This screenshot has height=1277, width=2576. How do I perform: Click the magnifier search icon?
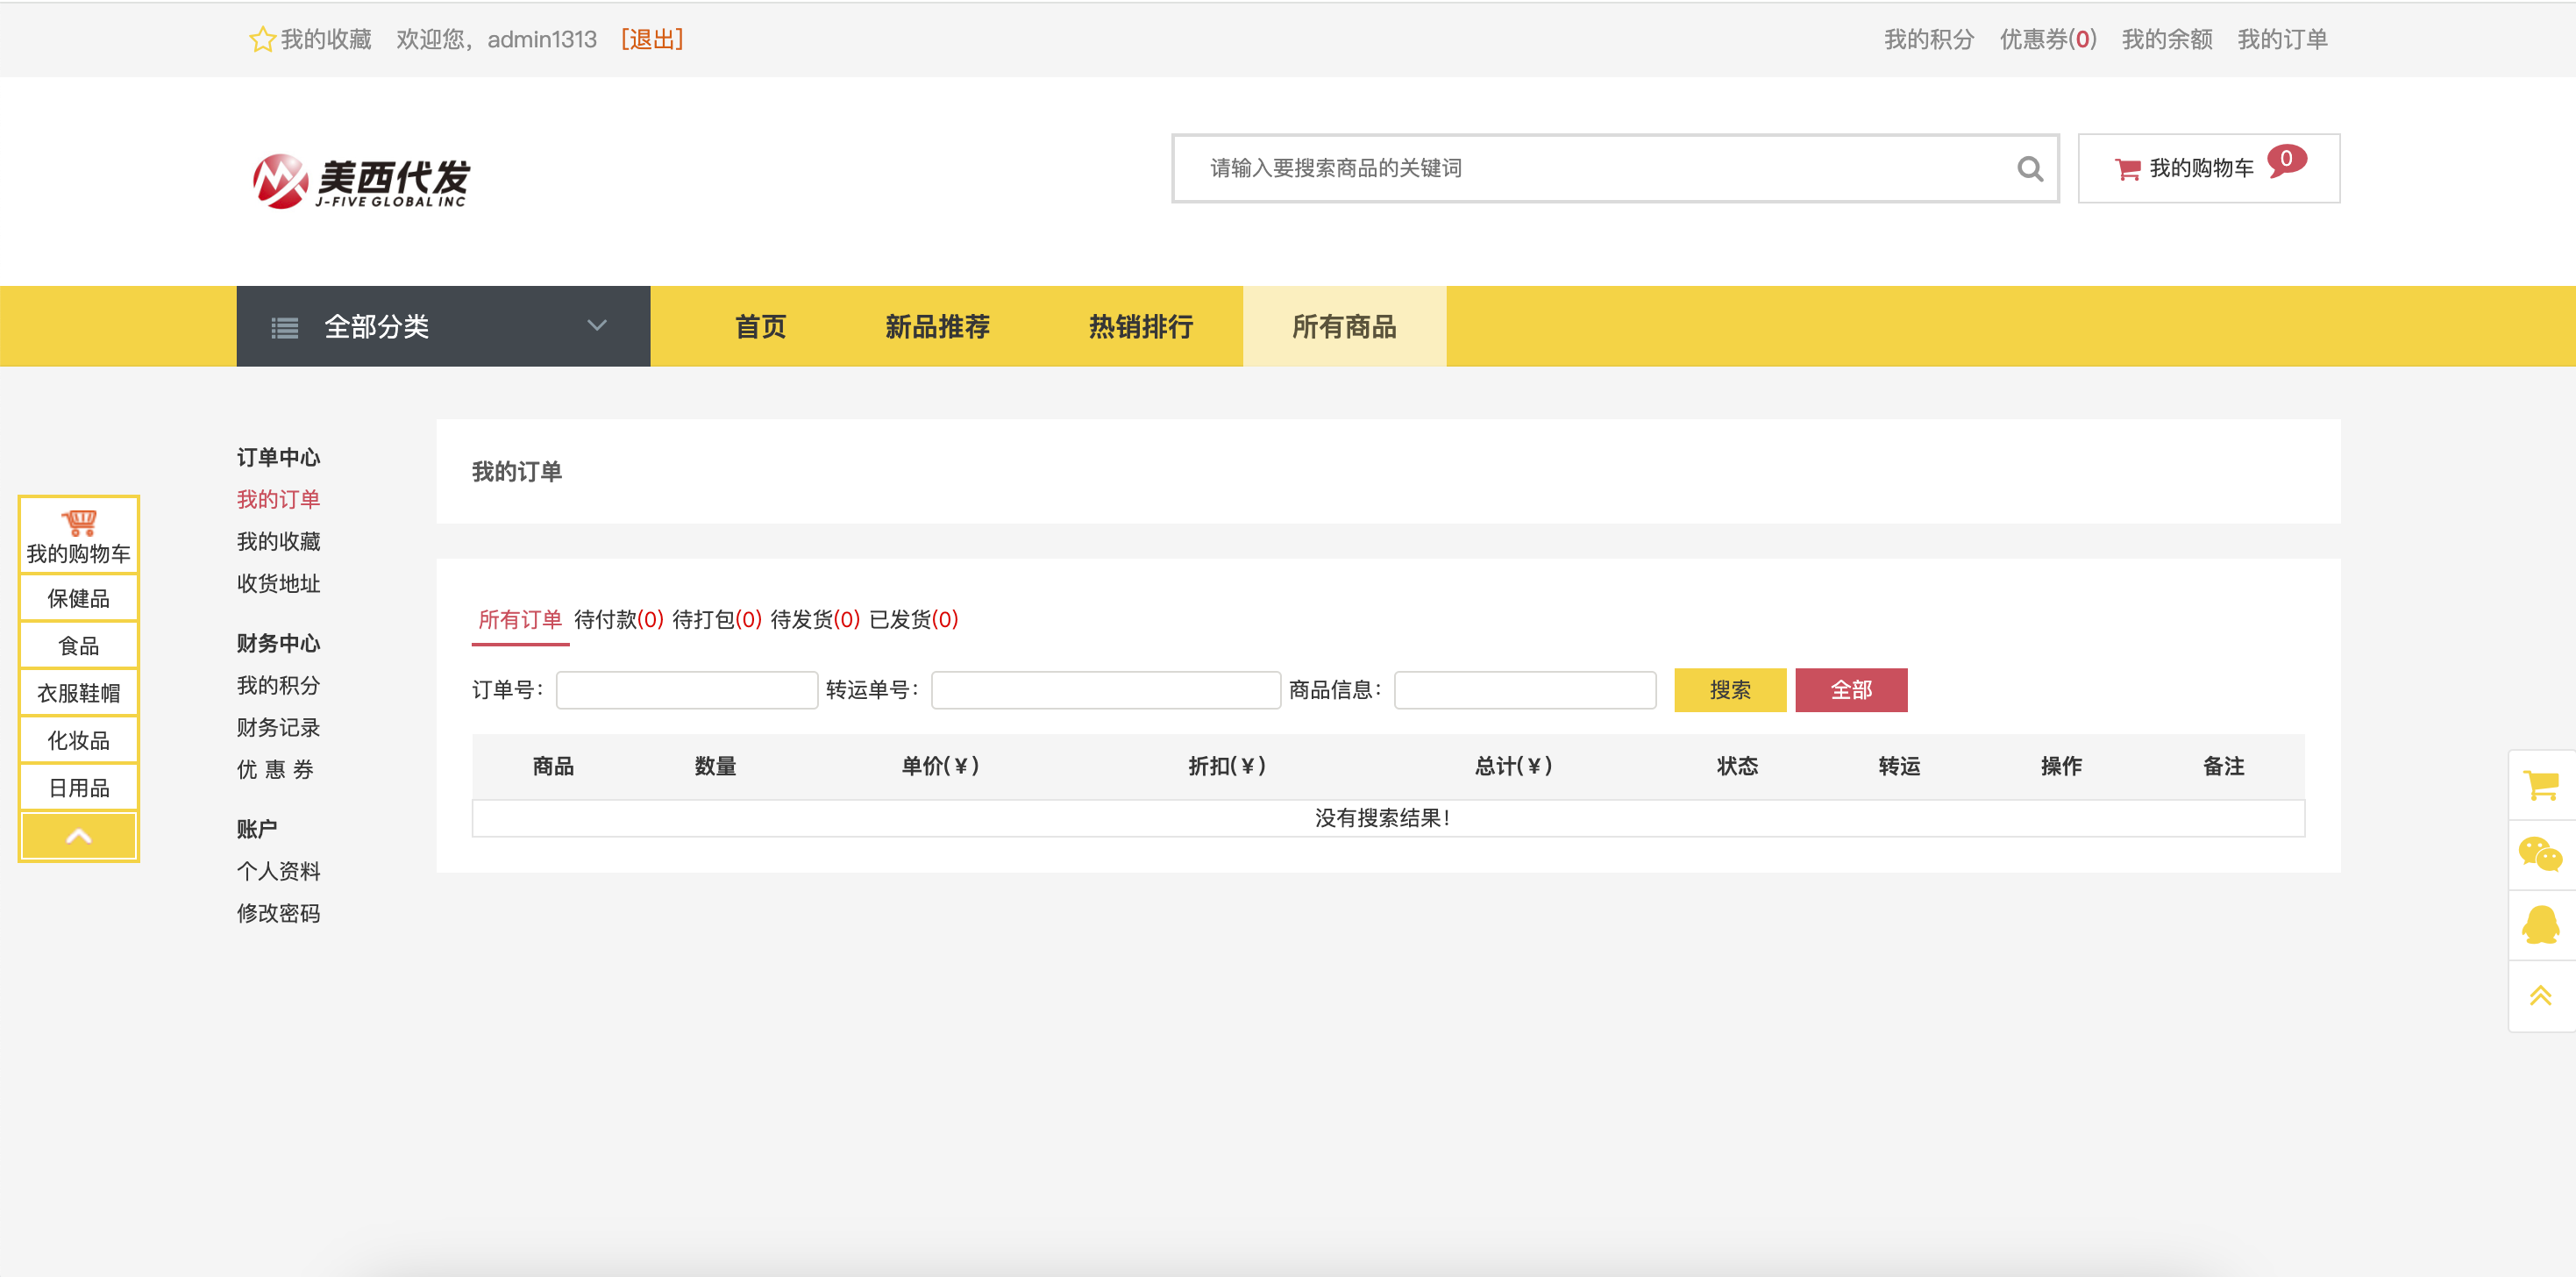2029,169
